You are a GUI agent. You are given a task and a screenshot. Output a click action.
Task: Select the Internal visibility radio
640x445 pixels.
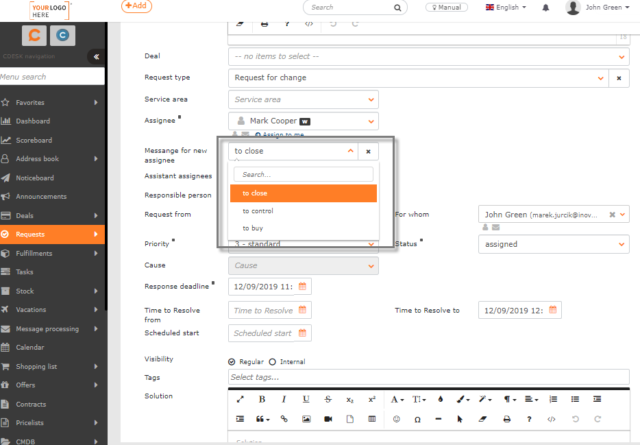tap(272, 362)
